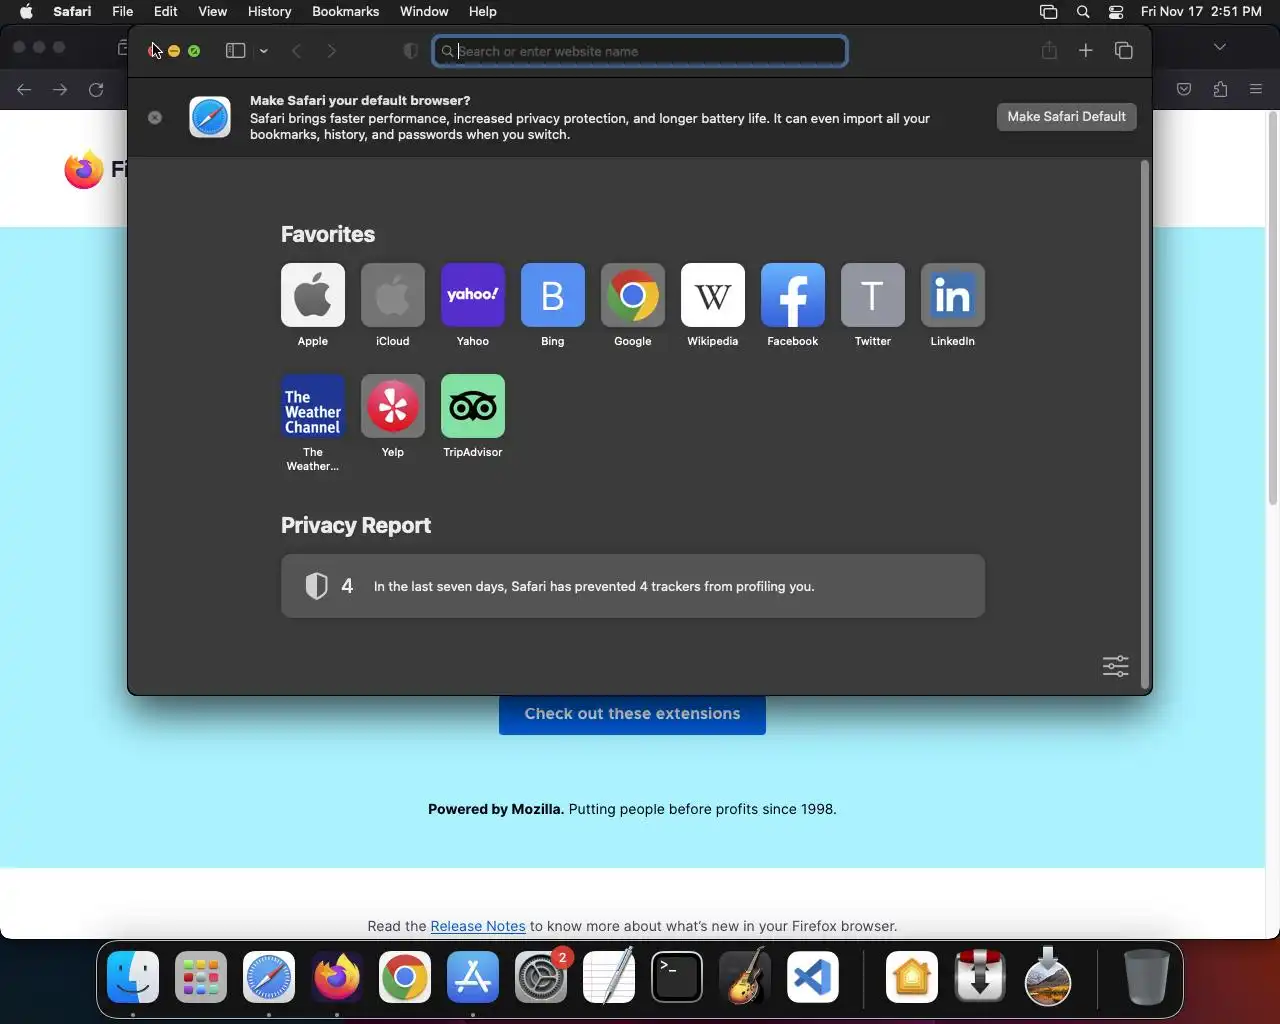Open the TripAdvisor favorite tile
This screenshot has height=1024, width=1280.
point(473,406)
